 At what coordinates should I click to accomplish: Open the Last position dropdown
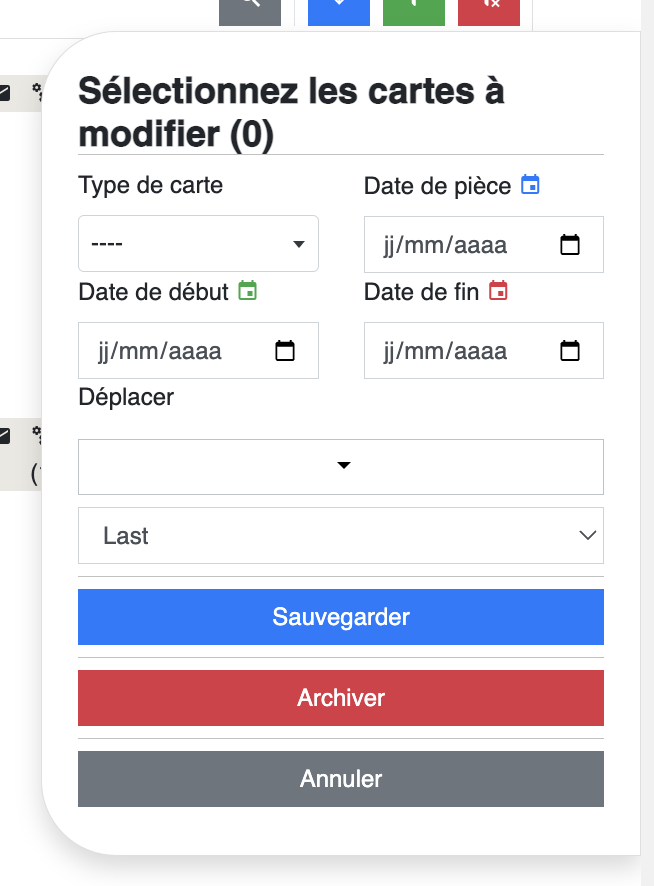(341, 535)
